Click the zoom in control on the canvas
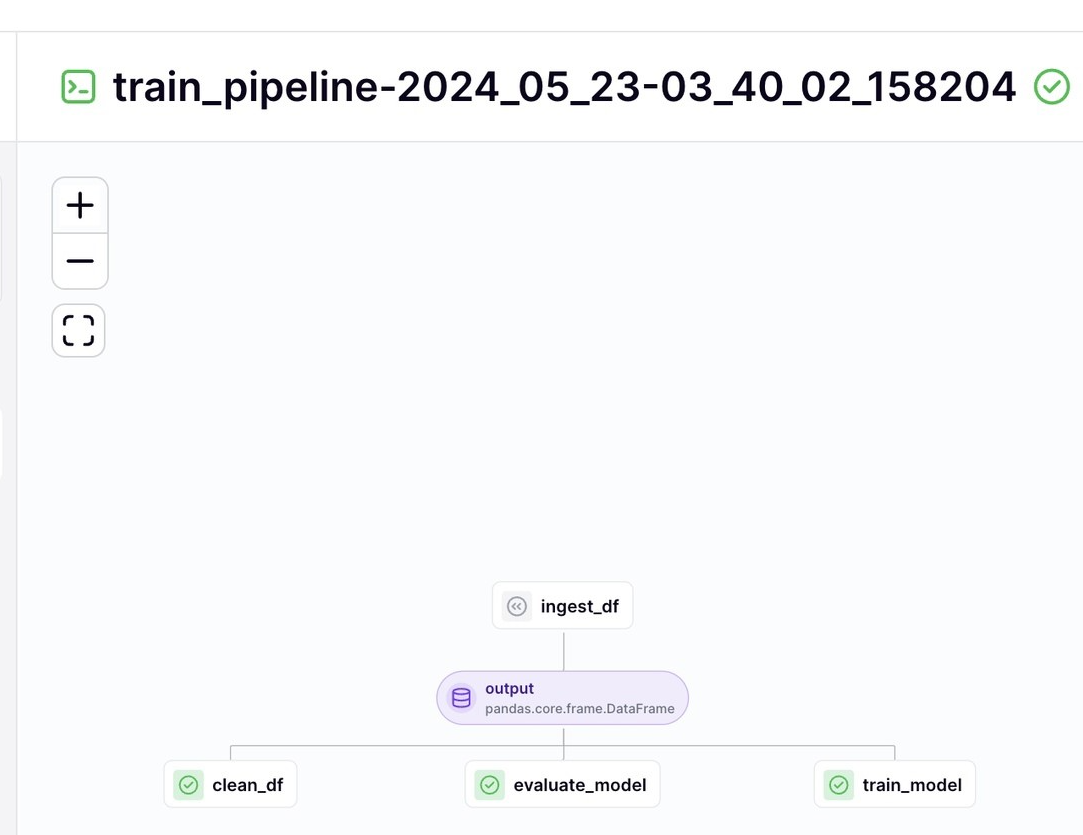 80,204
